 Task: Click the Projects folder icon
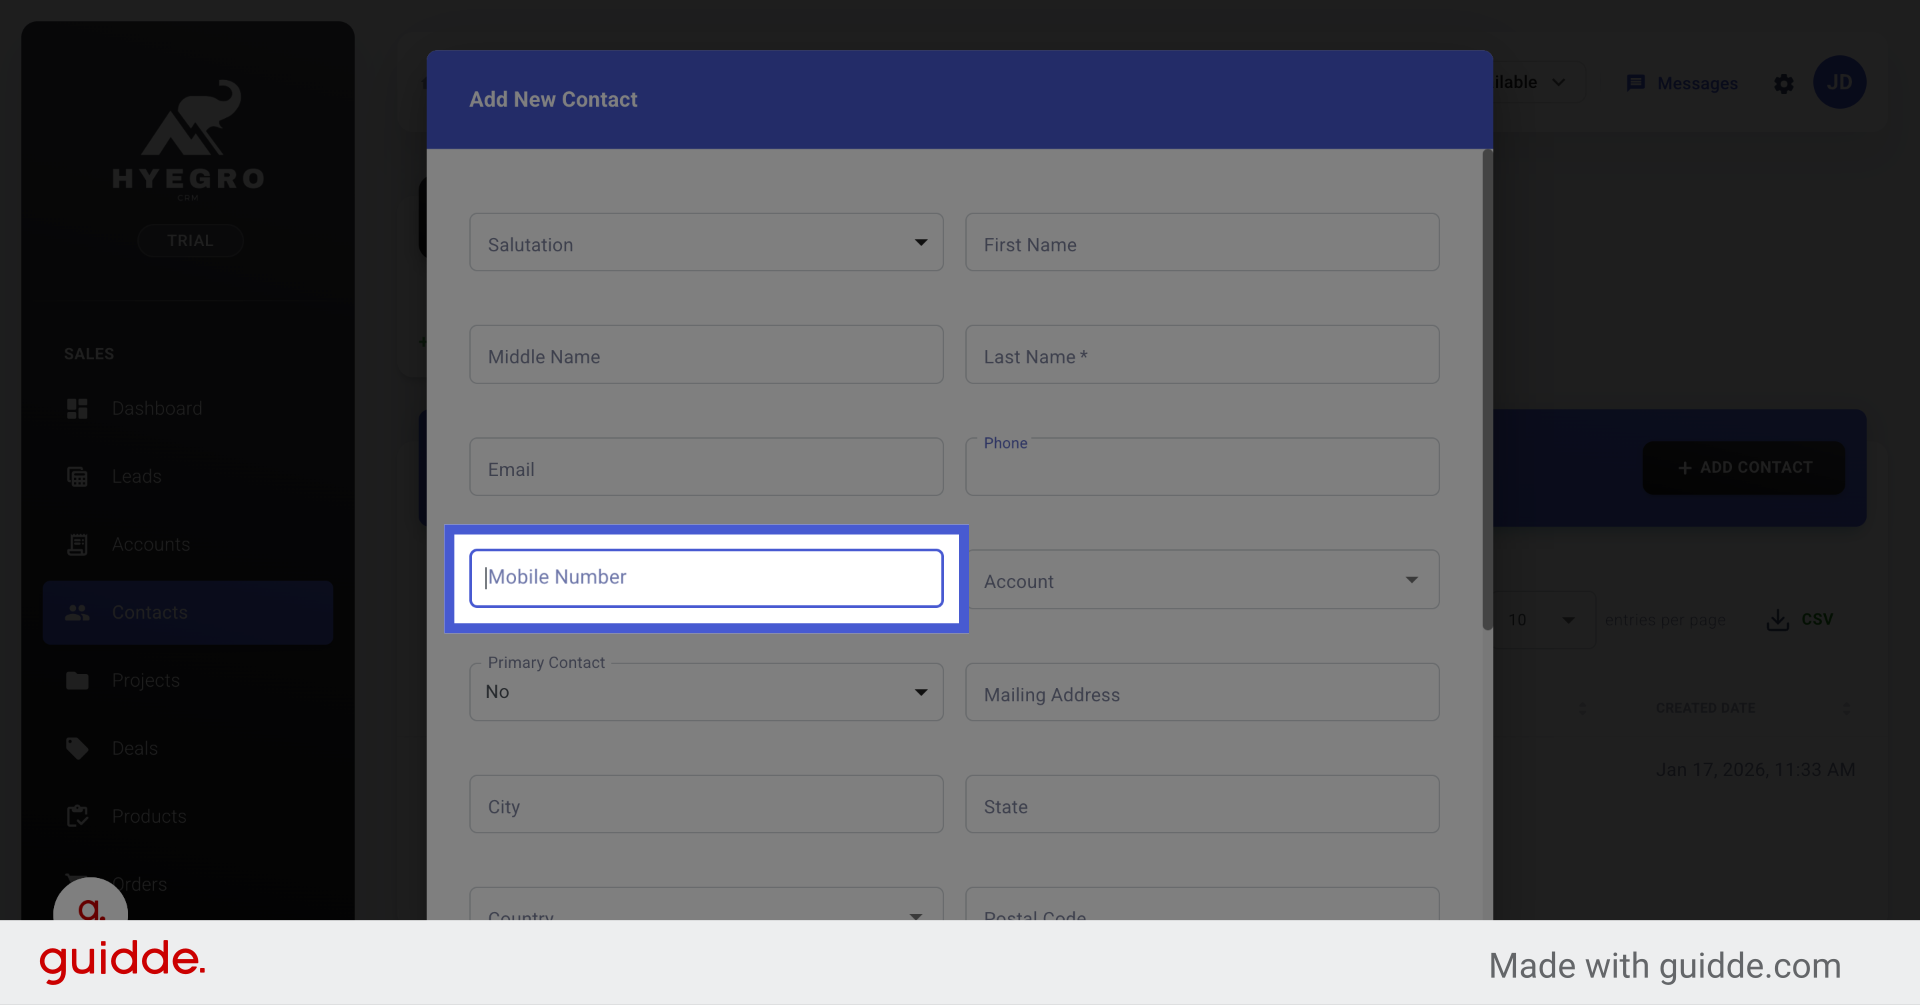[78, 680]
